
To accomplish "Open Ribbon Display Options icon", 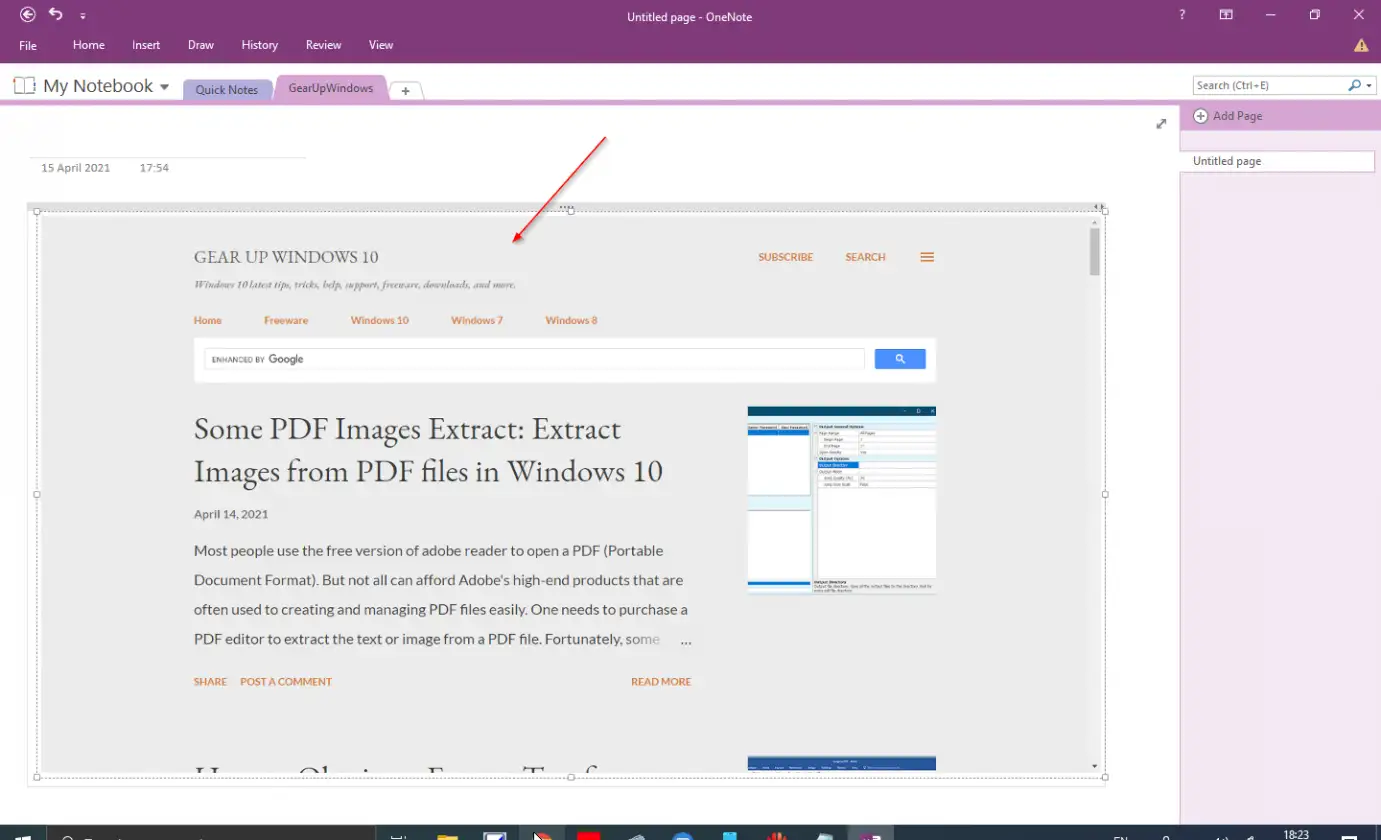I will tap(1225, 15).
